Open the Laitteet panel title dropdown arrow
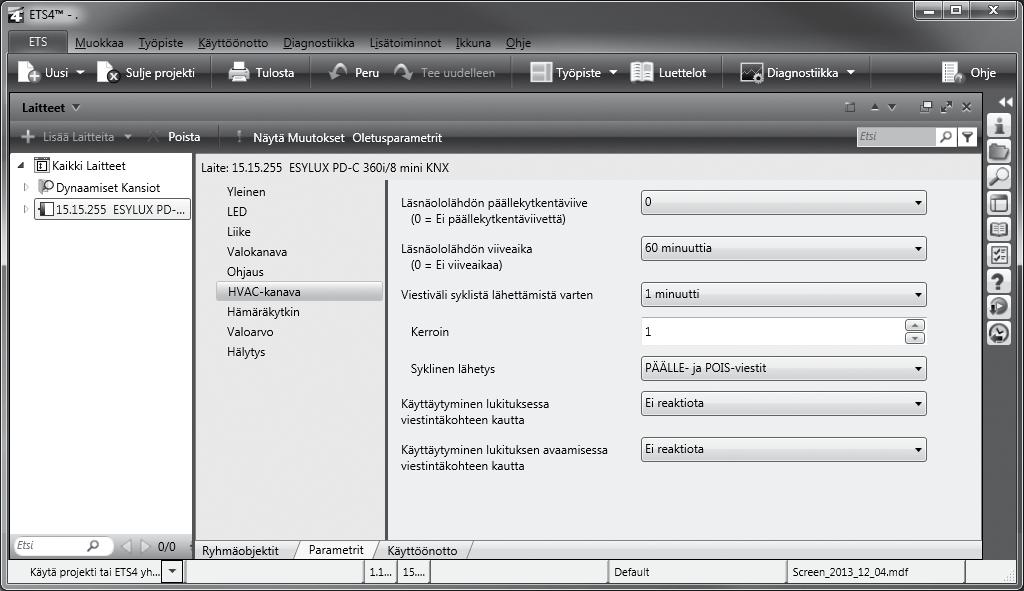 coord(76,107)
